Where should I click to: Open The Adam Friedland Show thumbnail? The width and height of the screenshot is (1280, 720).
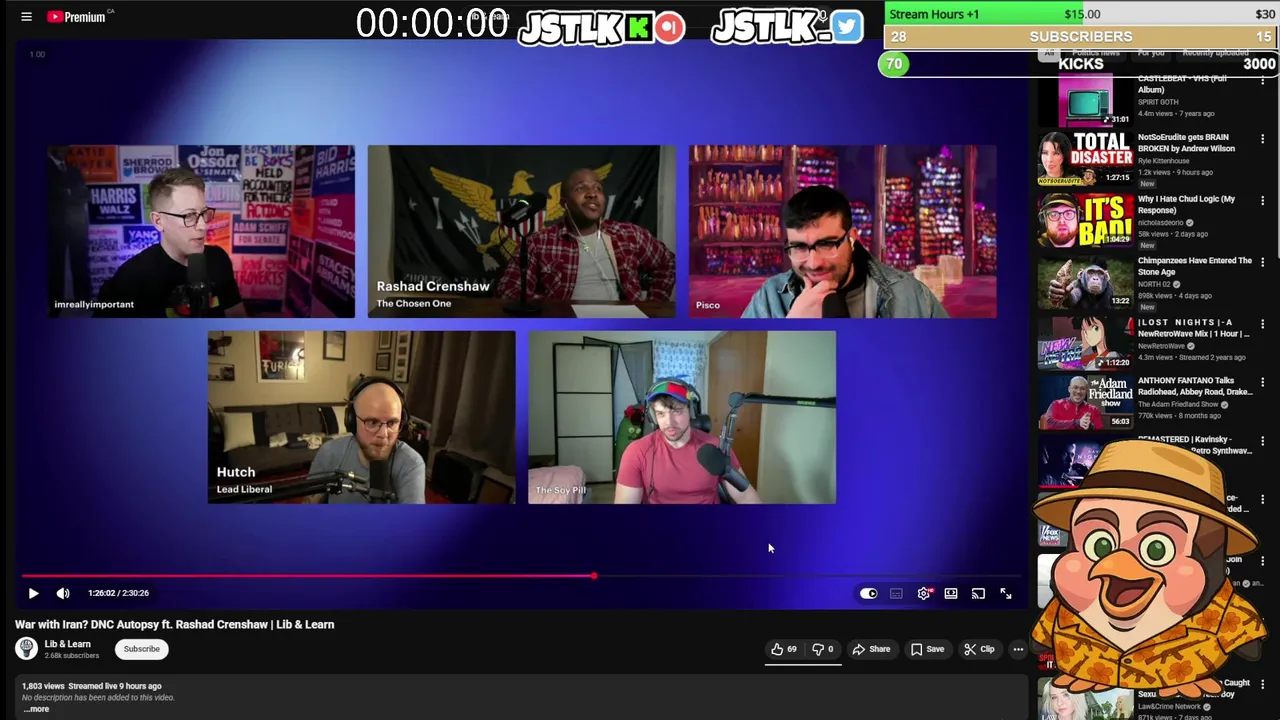tap(1085, 402)
